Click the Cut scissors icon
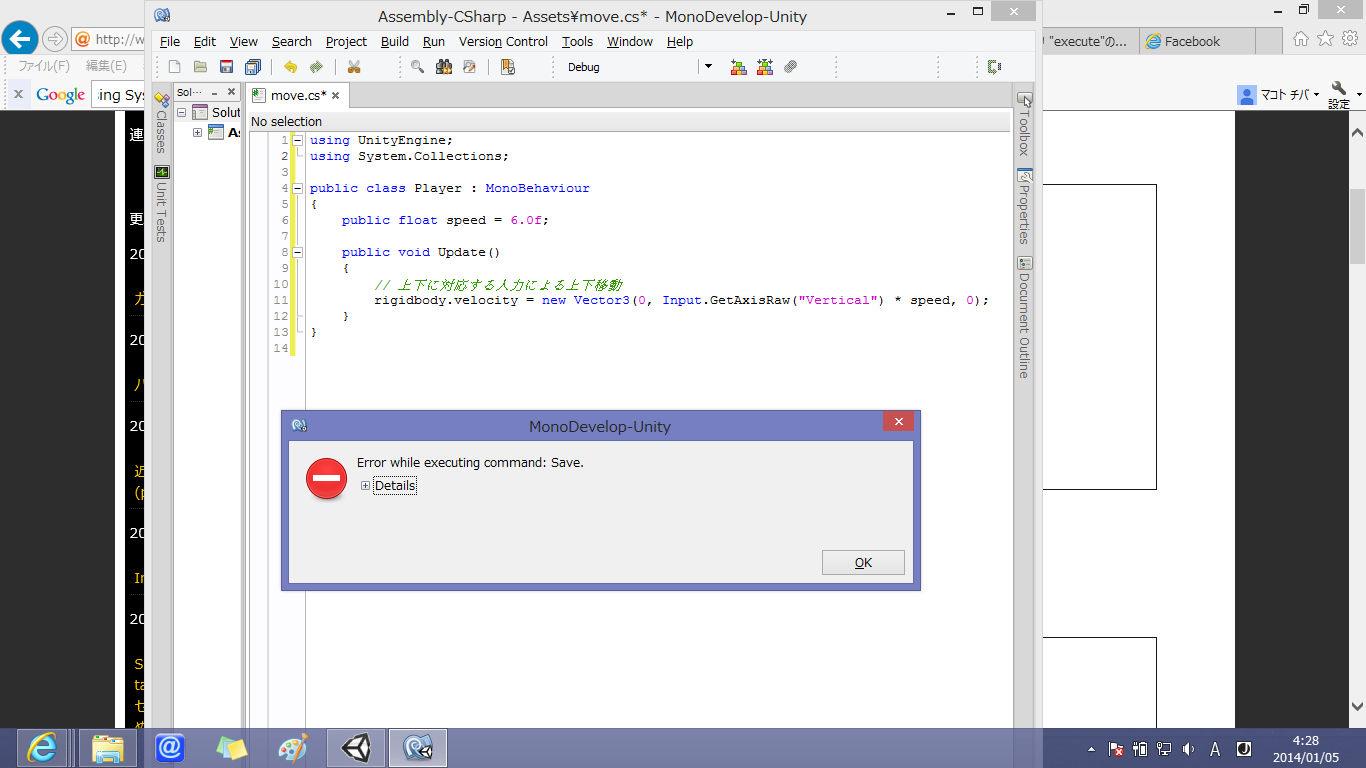Image resolution: width=1366 pixels, height=768 pixels. pos(353,67)
